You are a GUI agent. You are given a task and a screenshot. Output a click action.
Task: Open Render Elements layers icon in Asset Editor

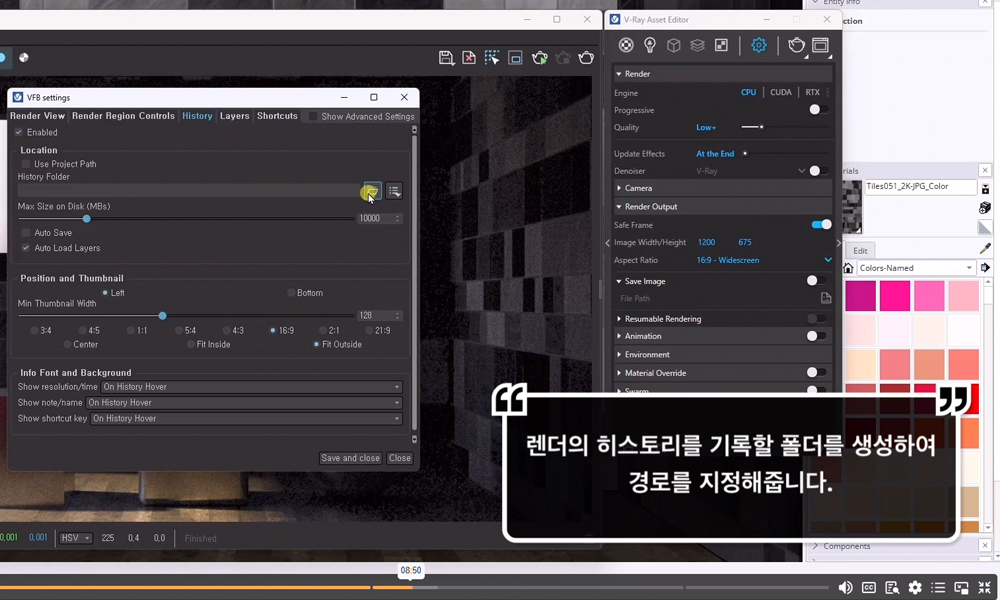coord(697,45)
